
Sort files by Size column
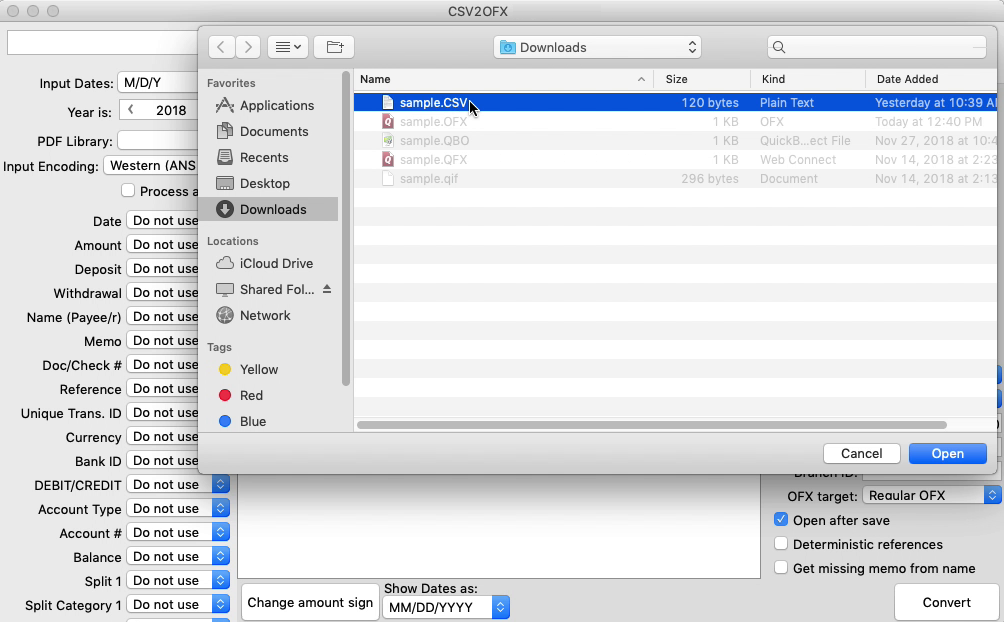tap(702, 79)
